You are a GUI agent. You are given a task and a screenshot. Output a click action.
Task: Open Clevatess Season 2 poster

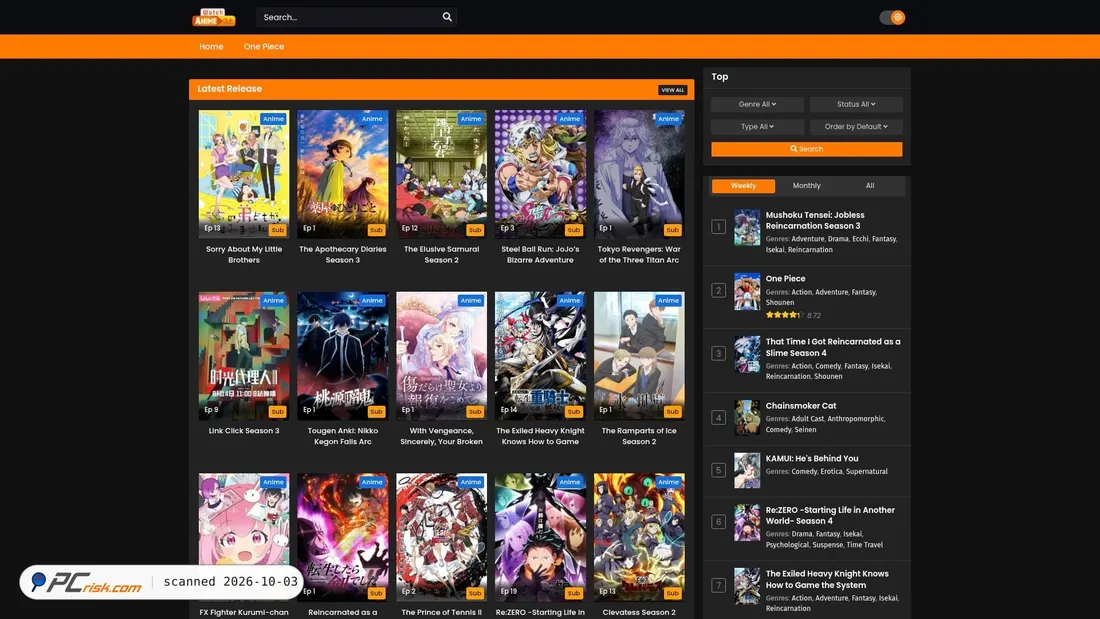pos(639,537)
